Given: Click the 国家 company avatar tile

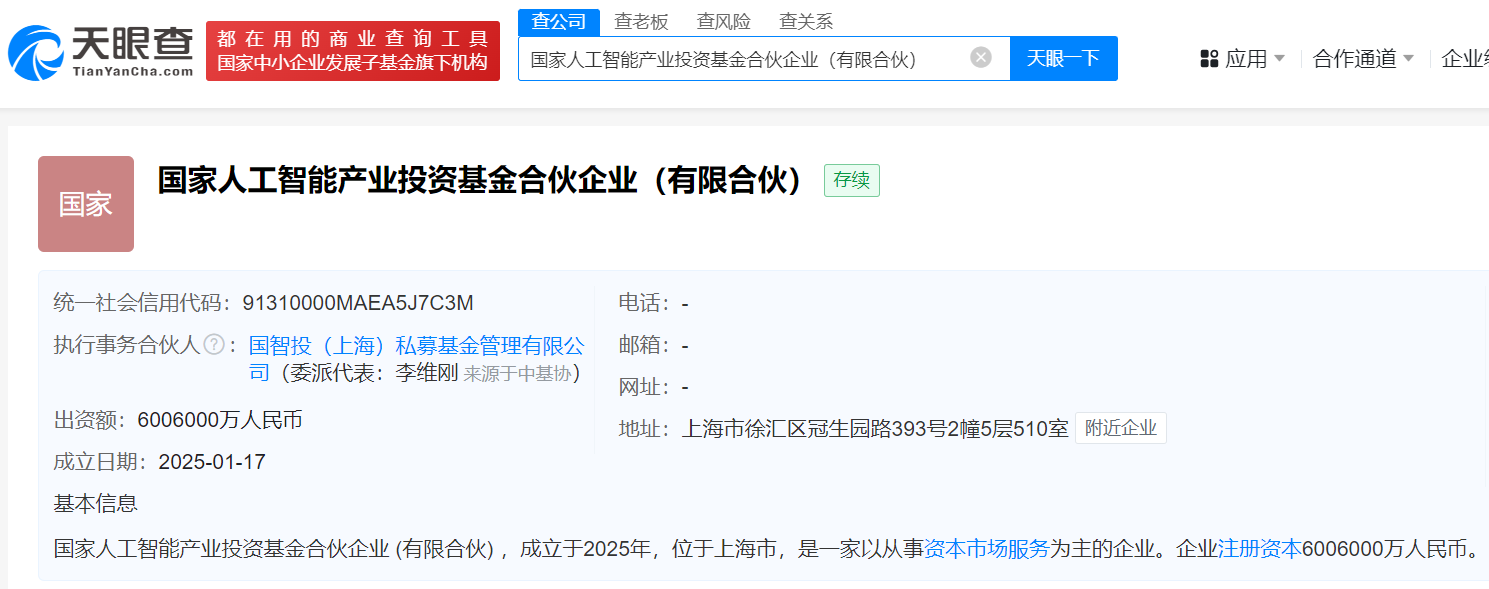Looking at the screenshot, I should [86, 204].
